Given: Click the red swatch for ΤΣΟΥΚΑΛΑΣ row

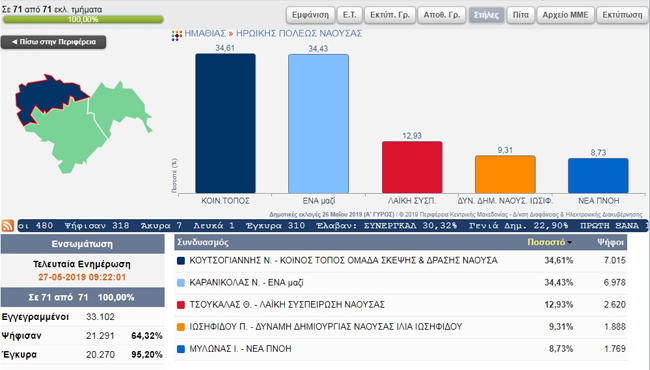Looking at the screenshot, I should 181,305.
